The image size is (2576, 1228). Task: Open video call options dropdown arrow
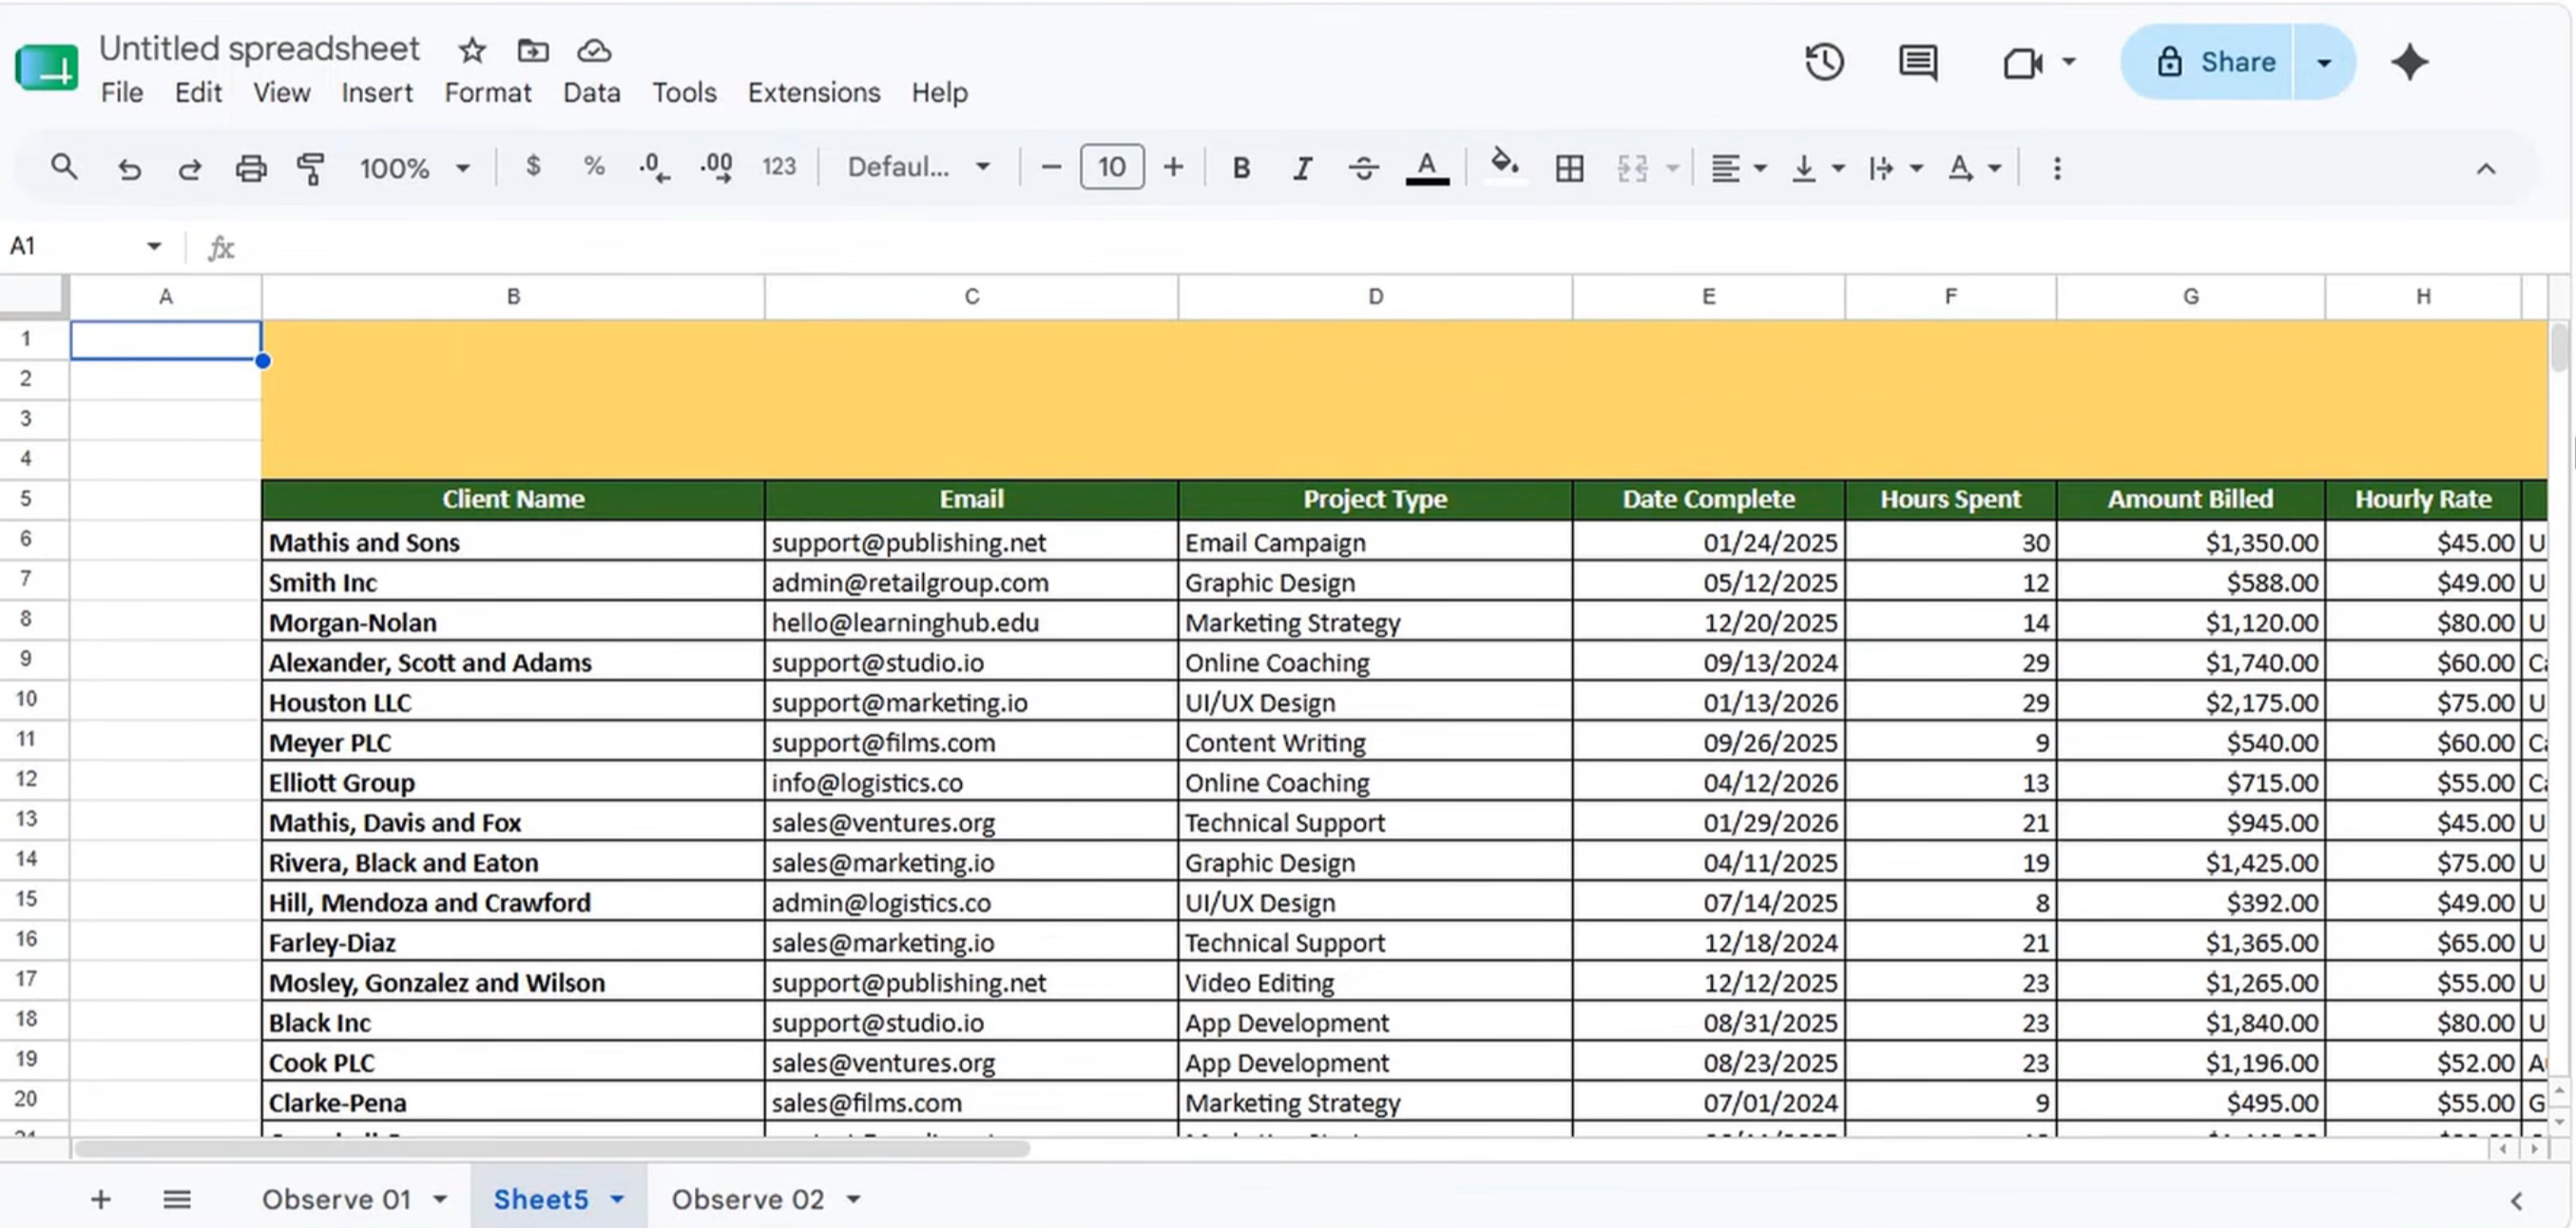pyautogui.click(x=2069, y=62)
